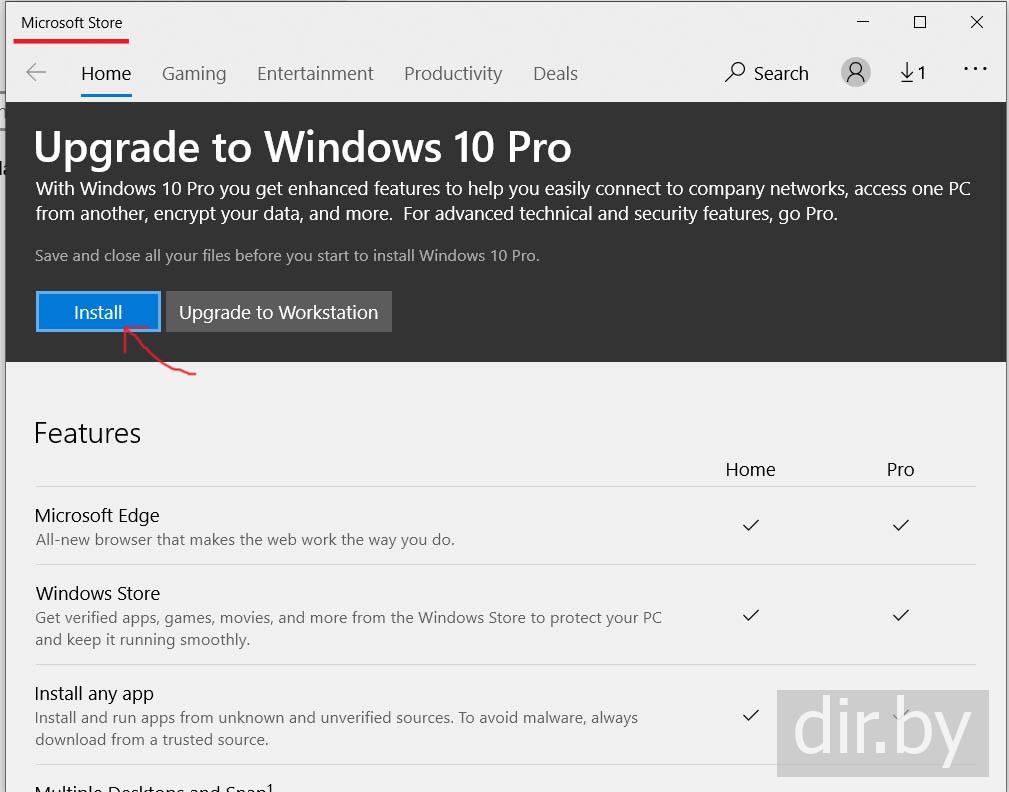The height and width of the screenshot is (792, 1009).
Task: Open the See more ellipsis menu
Action: coord(975,68)
